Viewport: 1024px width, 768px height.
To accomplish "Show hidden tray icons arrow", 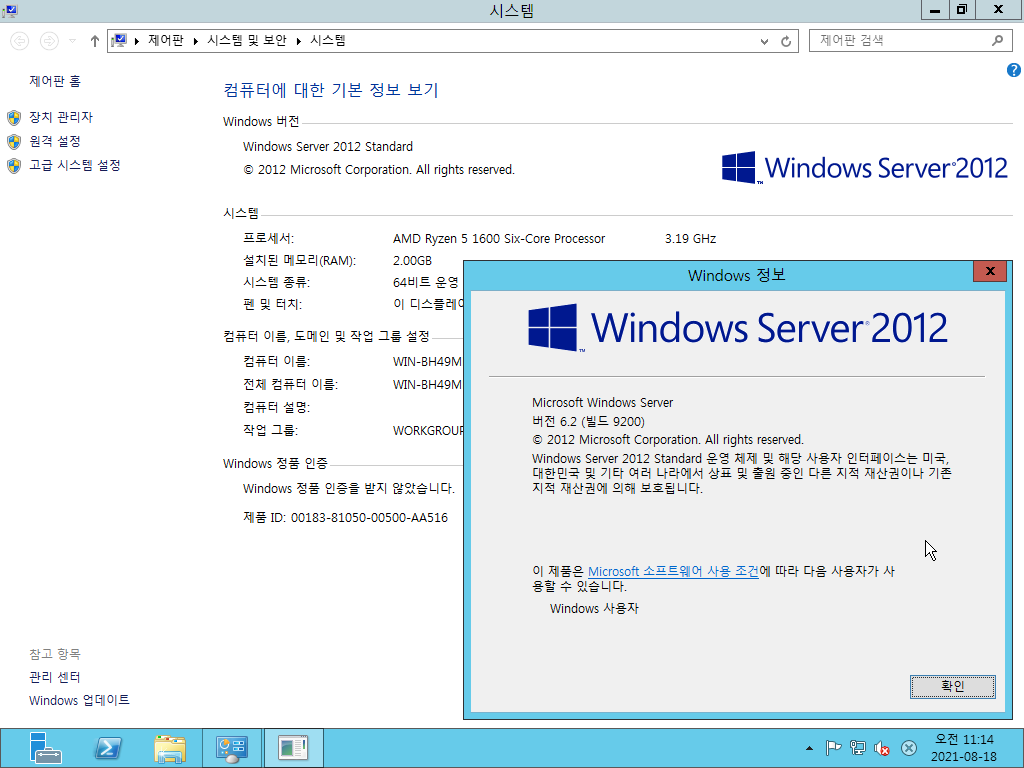I will coord(809,748).
